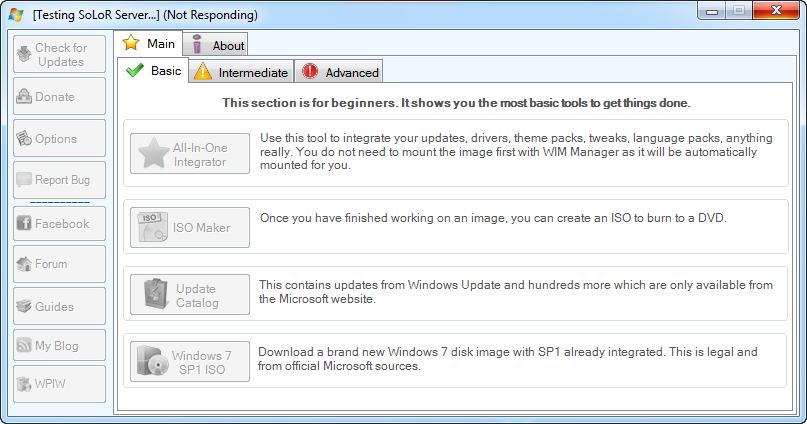
Task: Minimize the window
Action: click(x=712, y=10)
